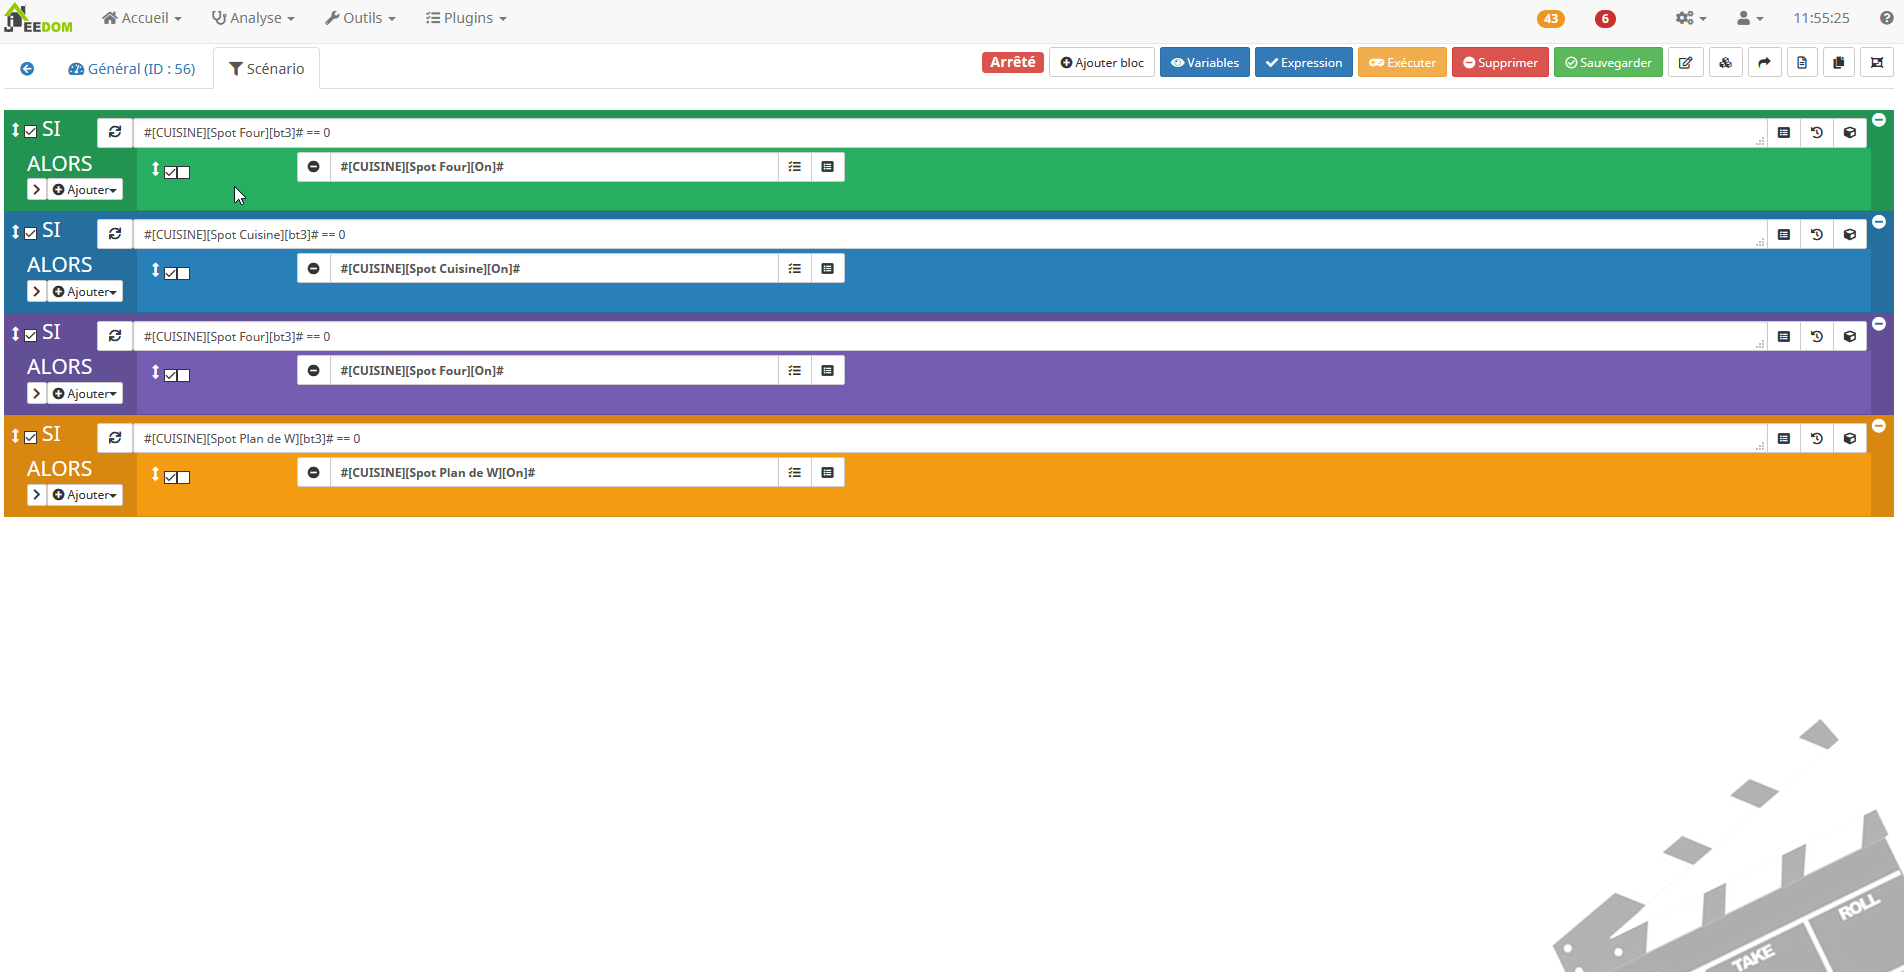Click the duplicate scenario copy icon

coord(1839,63)
